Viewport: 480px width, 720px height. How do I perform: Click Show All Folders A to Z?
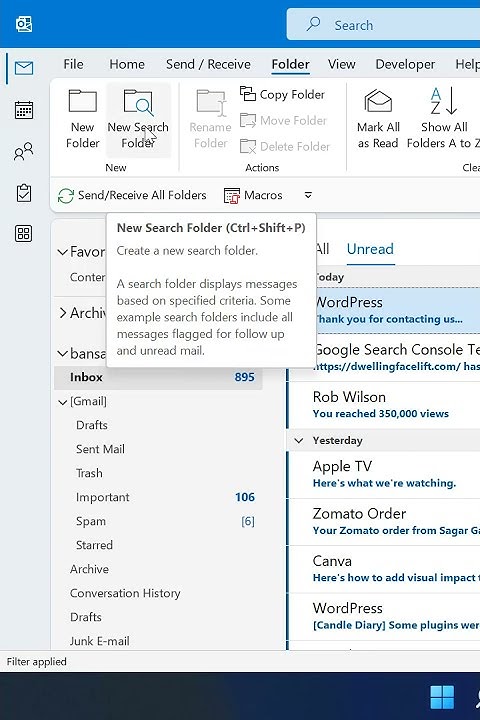[443, 119]
